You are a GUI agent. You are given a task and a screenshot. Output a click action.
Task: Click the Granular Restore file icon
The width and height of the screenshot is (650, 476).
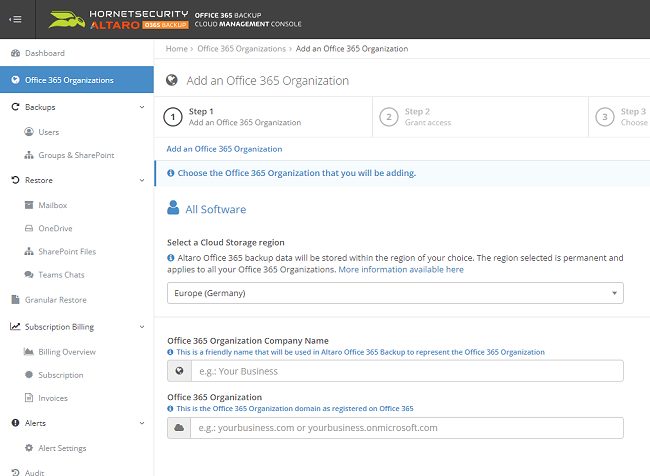[x=15, y=299]
